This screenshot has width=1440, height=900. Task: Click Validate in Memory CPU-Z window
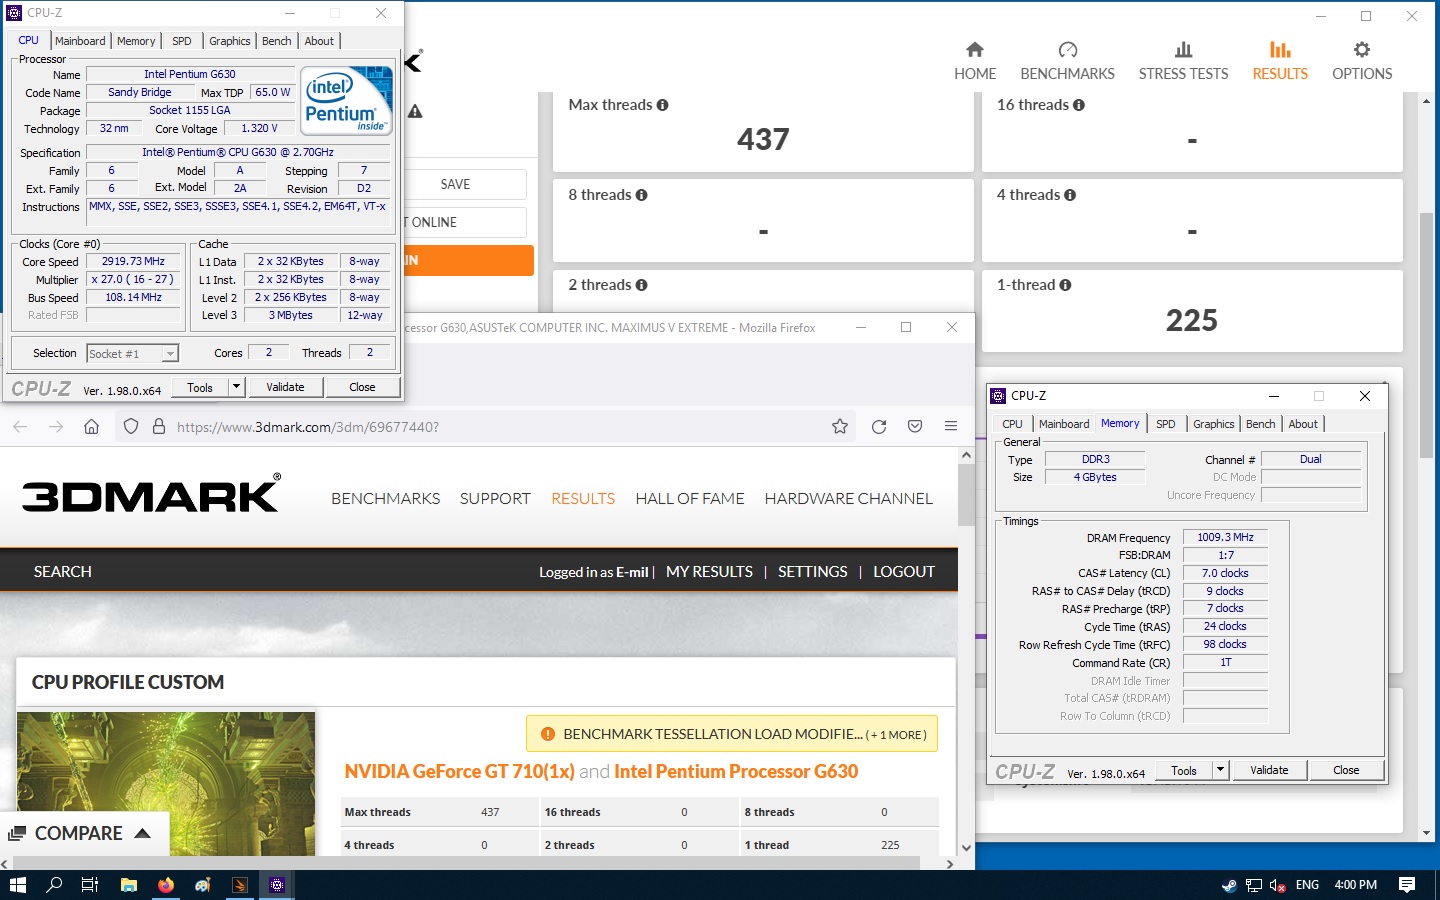click(1269, 770)
